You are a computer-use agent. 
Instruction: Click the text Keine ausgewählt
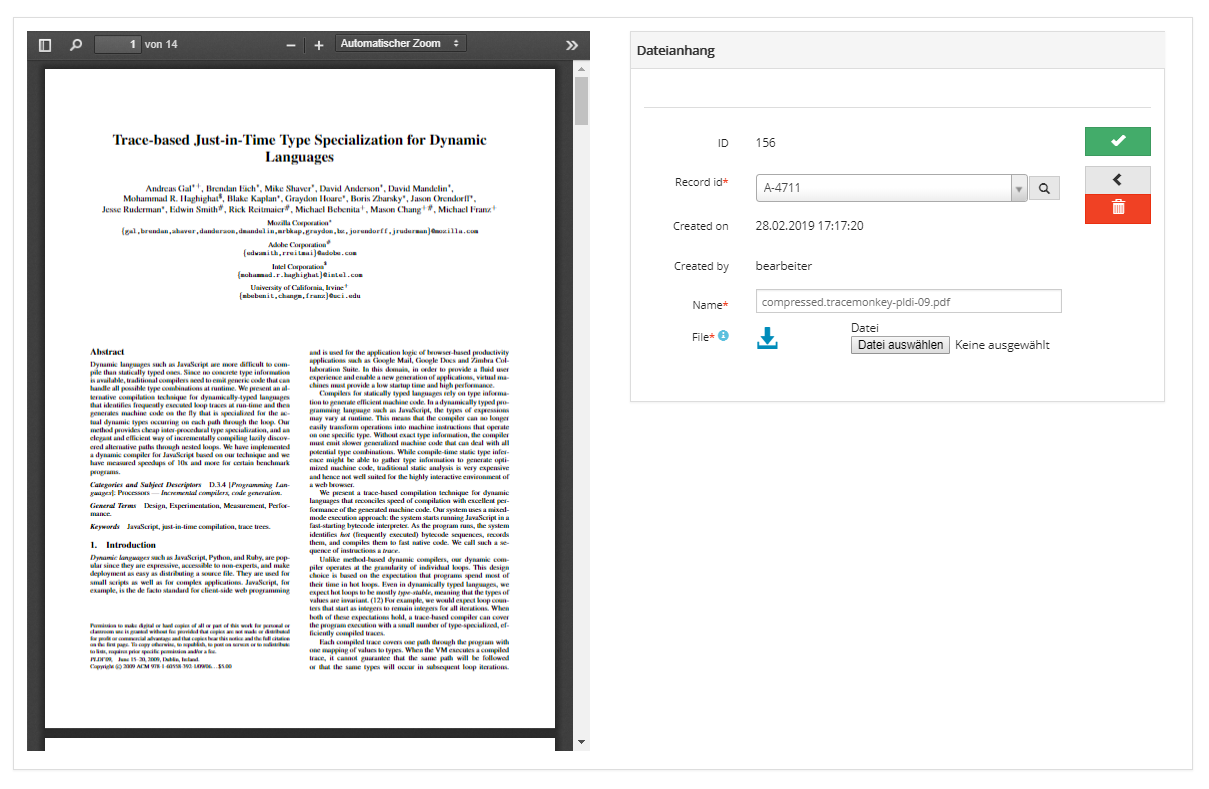coord(1002,345)
